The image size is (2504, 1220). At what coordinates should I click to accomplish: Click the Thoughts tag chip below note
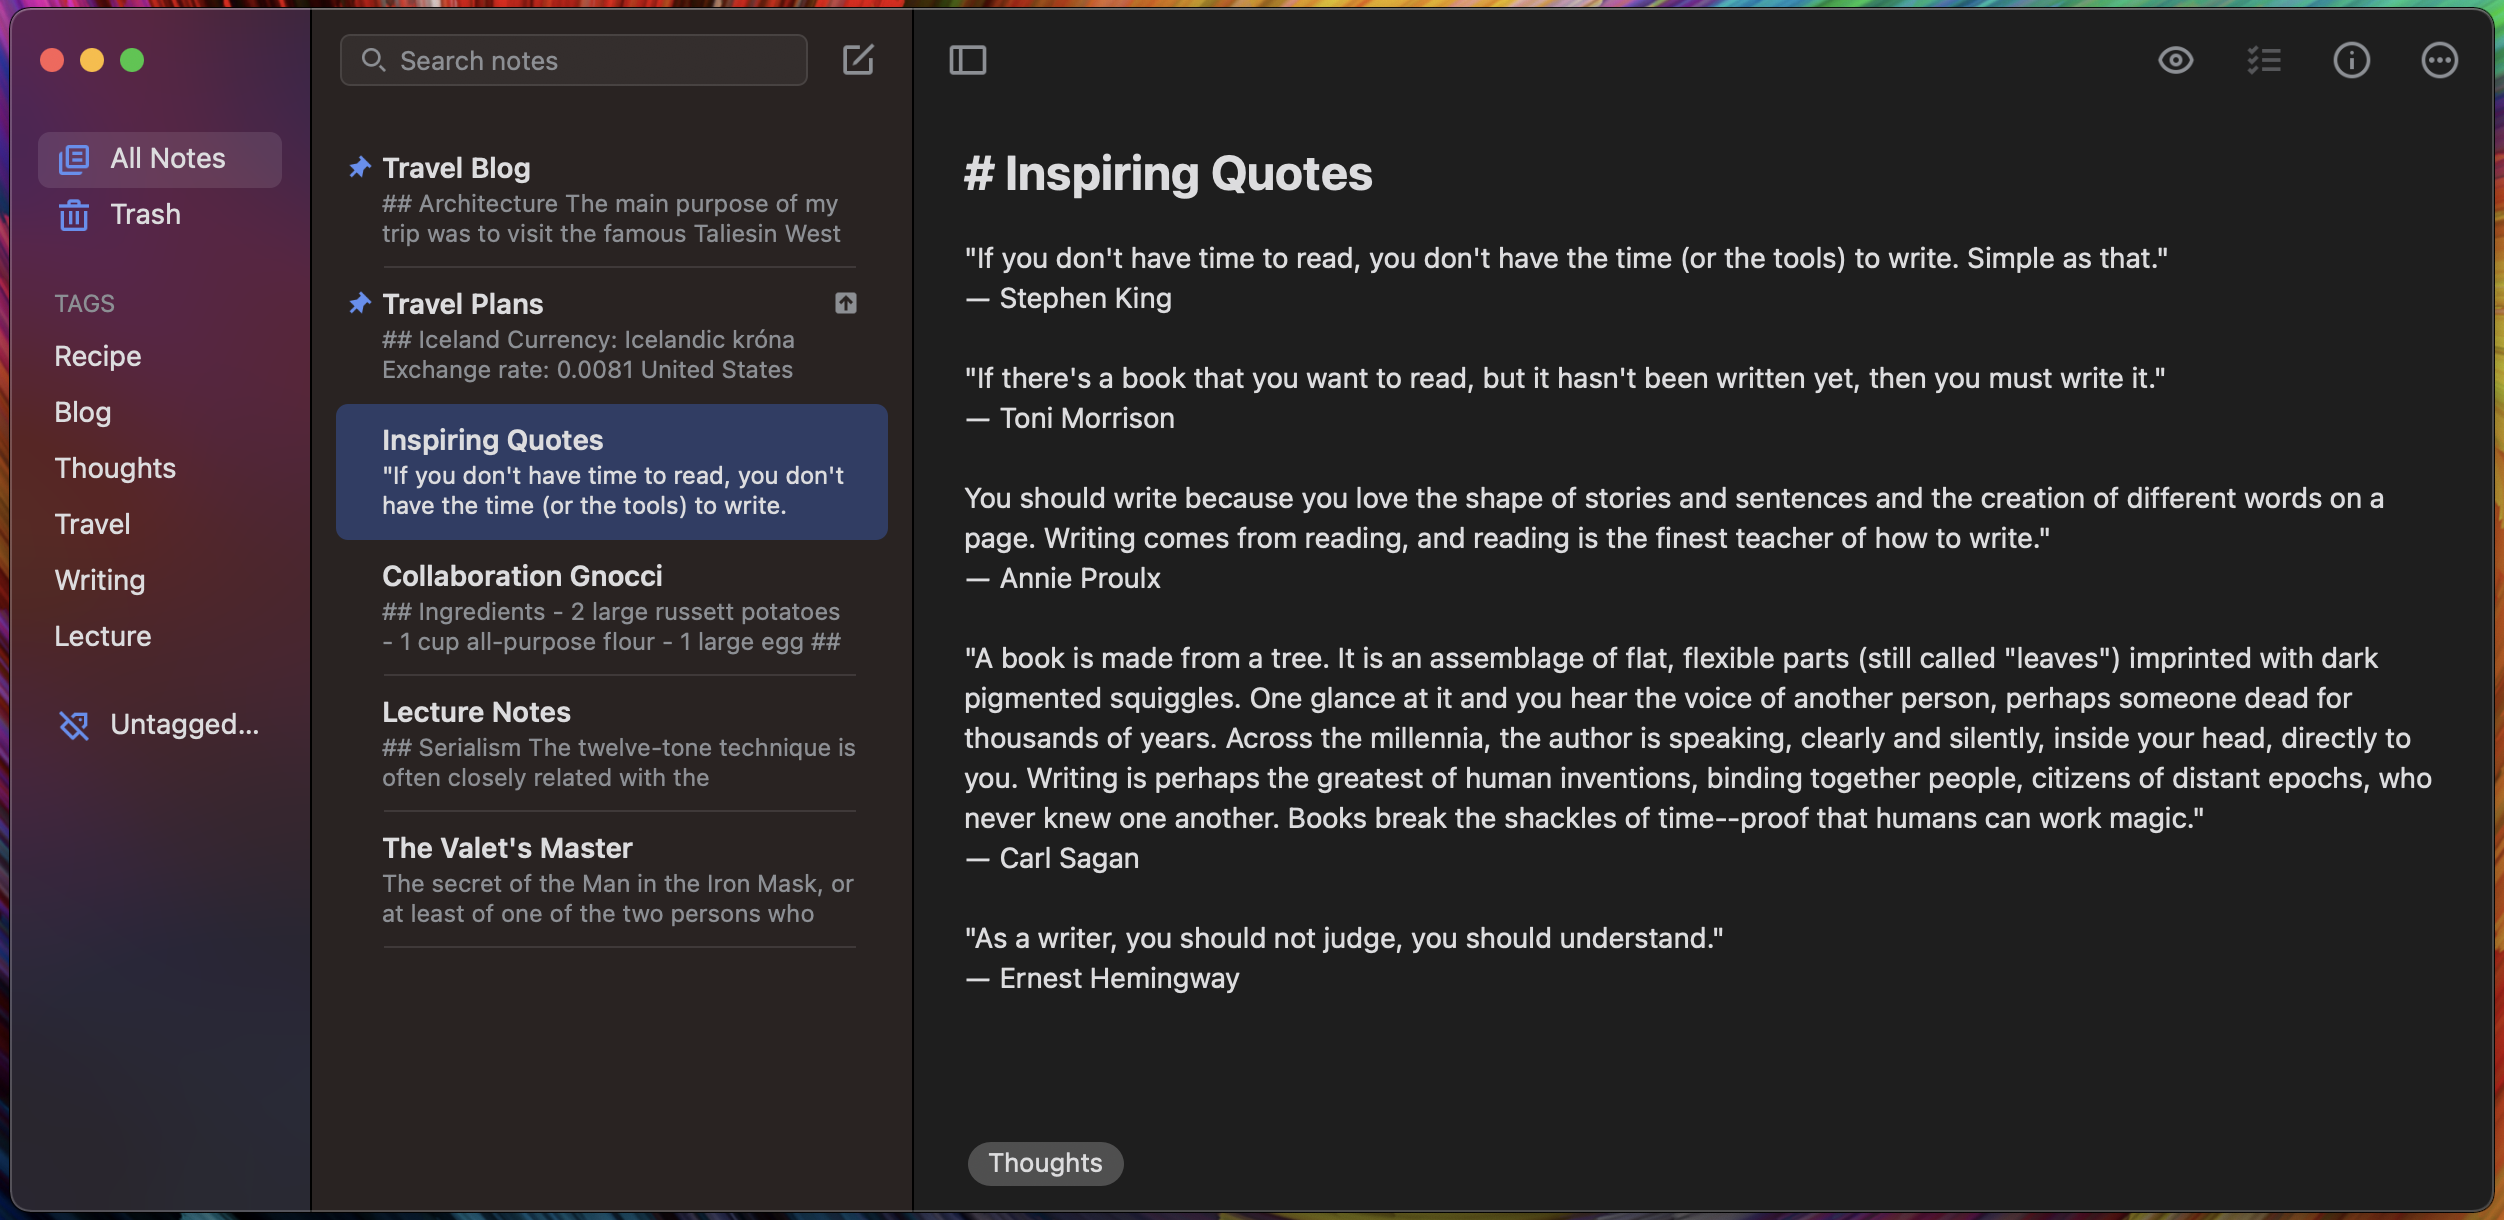point(1045,1163)
